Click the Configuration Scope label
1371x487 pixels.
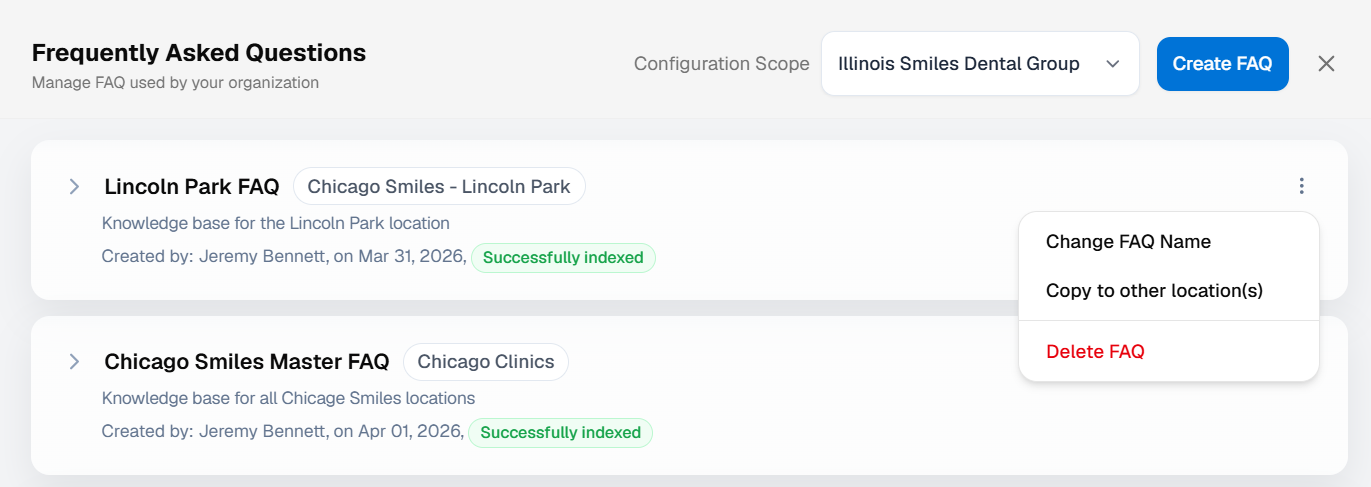pos(721,64)
